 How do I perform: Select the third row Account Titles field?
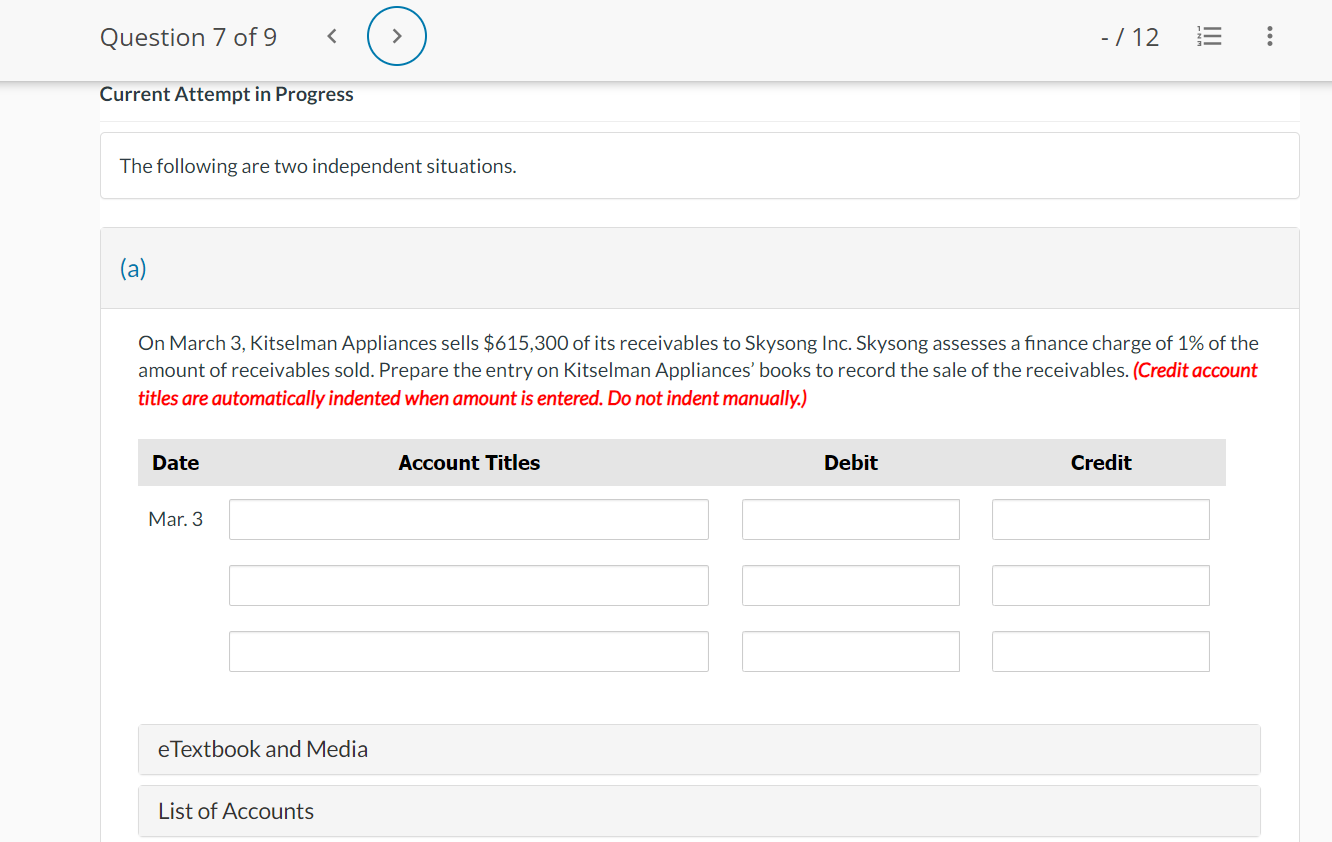point(469,651)
